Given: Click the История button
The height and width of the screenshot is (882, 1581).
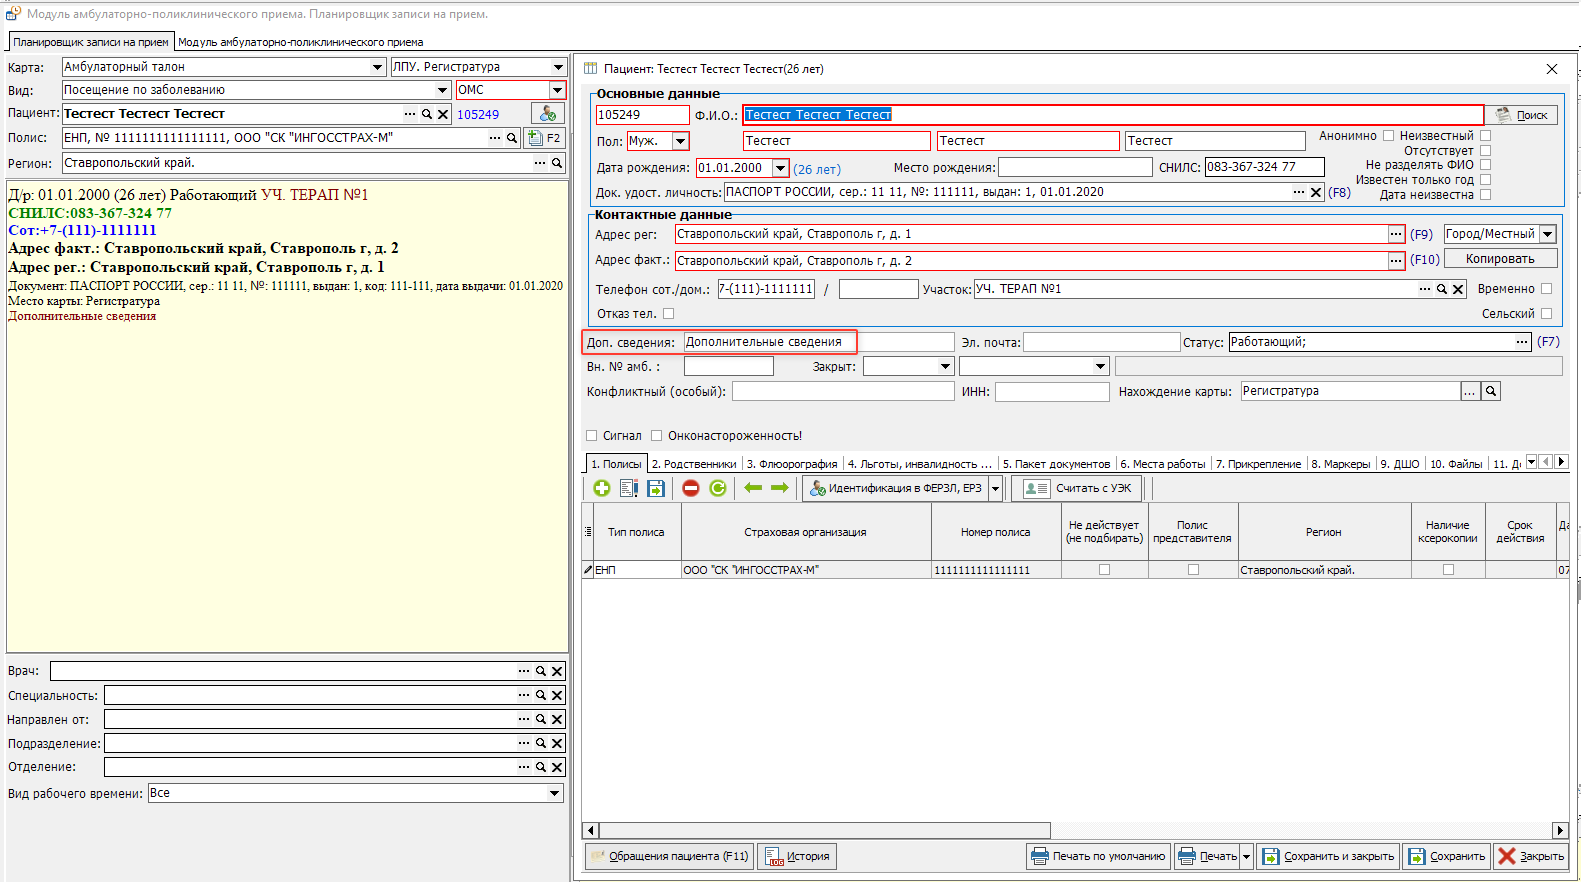Looking at the screenshot, I should click(798, 856).
